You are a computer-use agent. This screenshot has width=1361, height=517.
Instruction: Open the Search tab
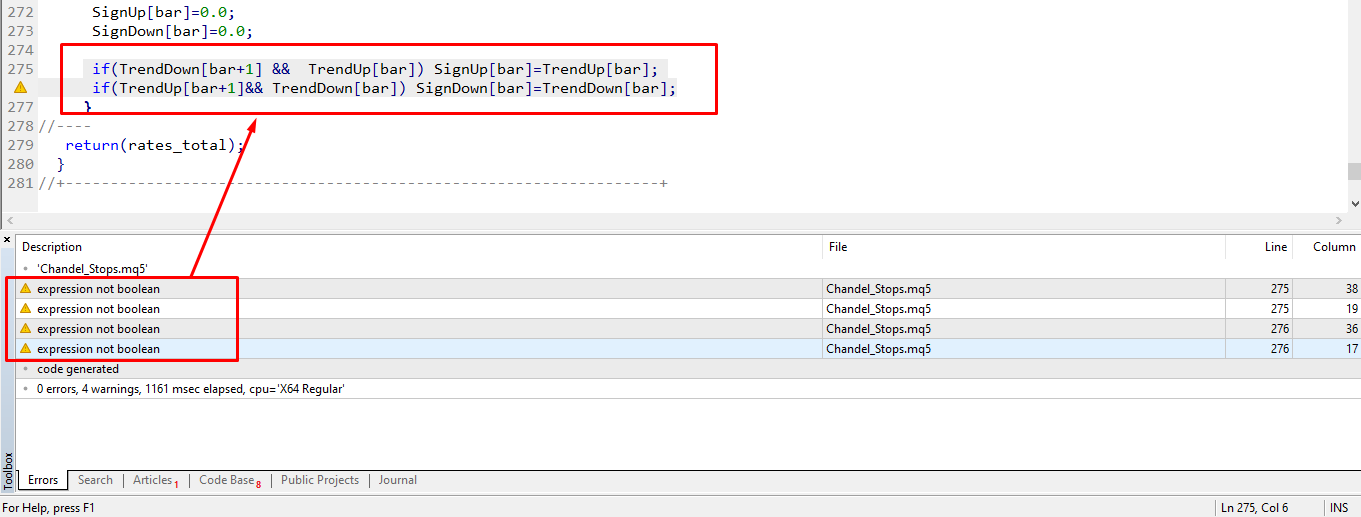point(95,480)
